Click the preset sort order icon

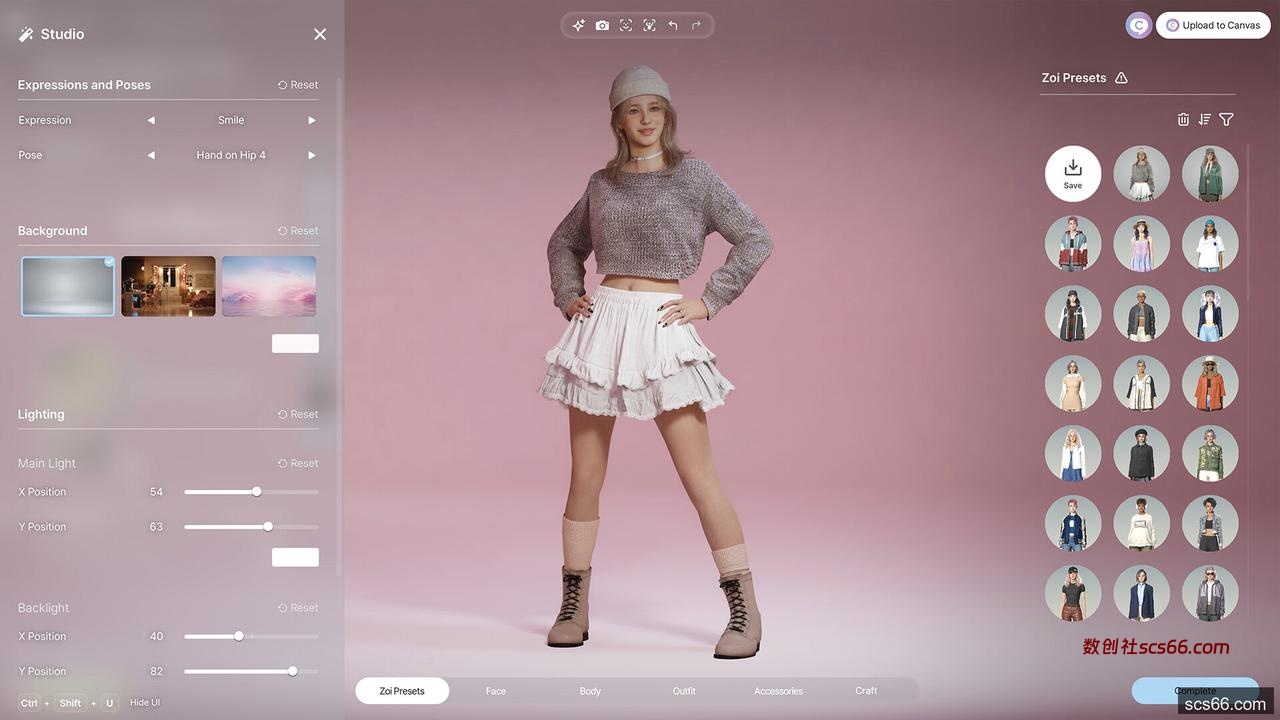click(1204, 119)
